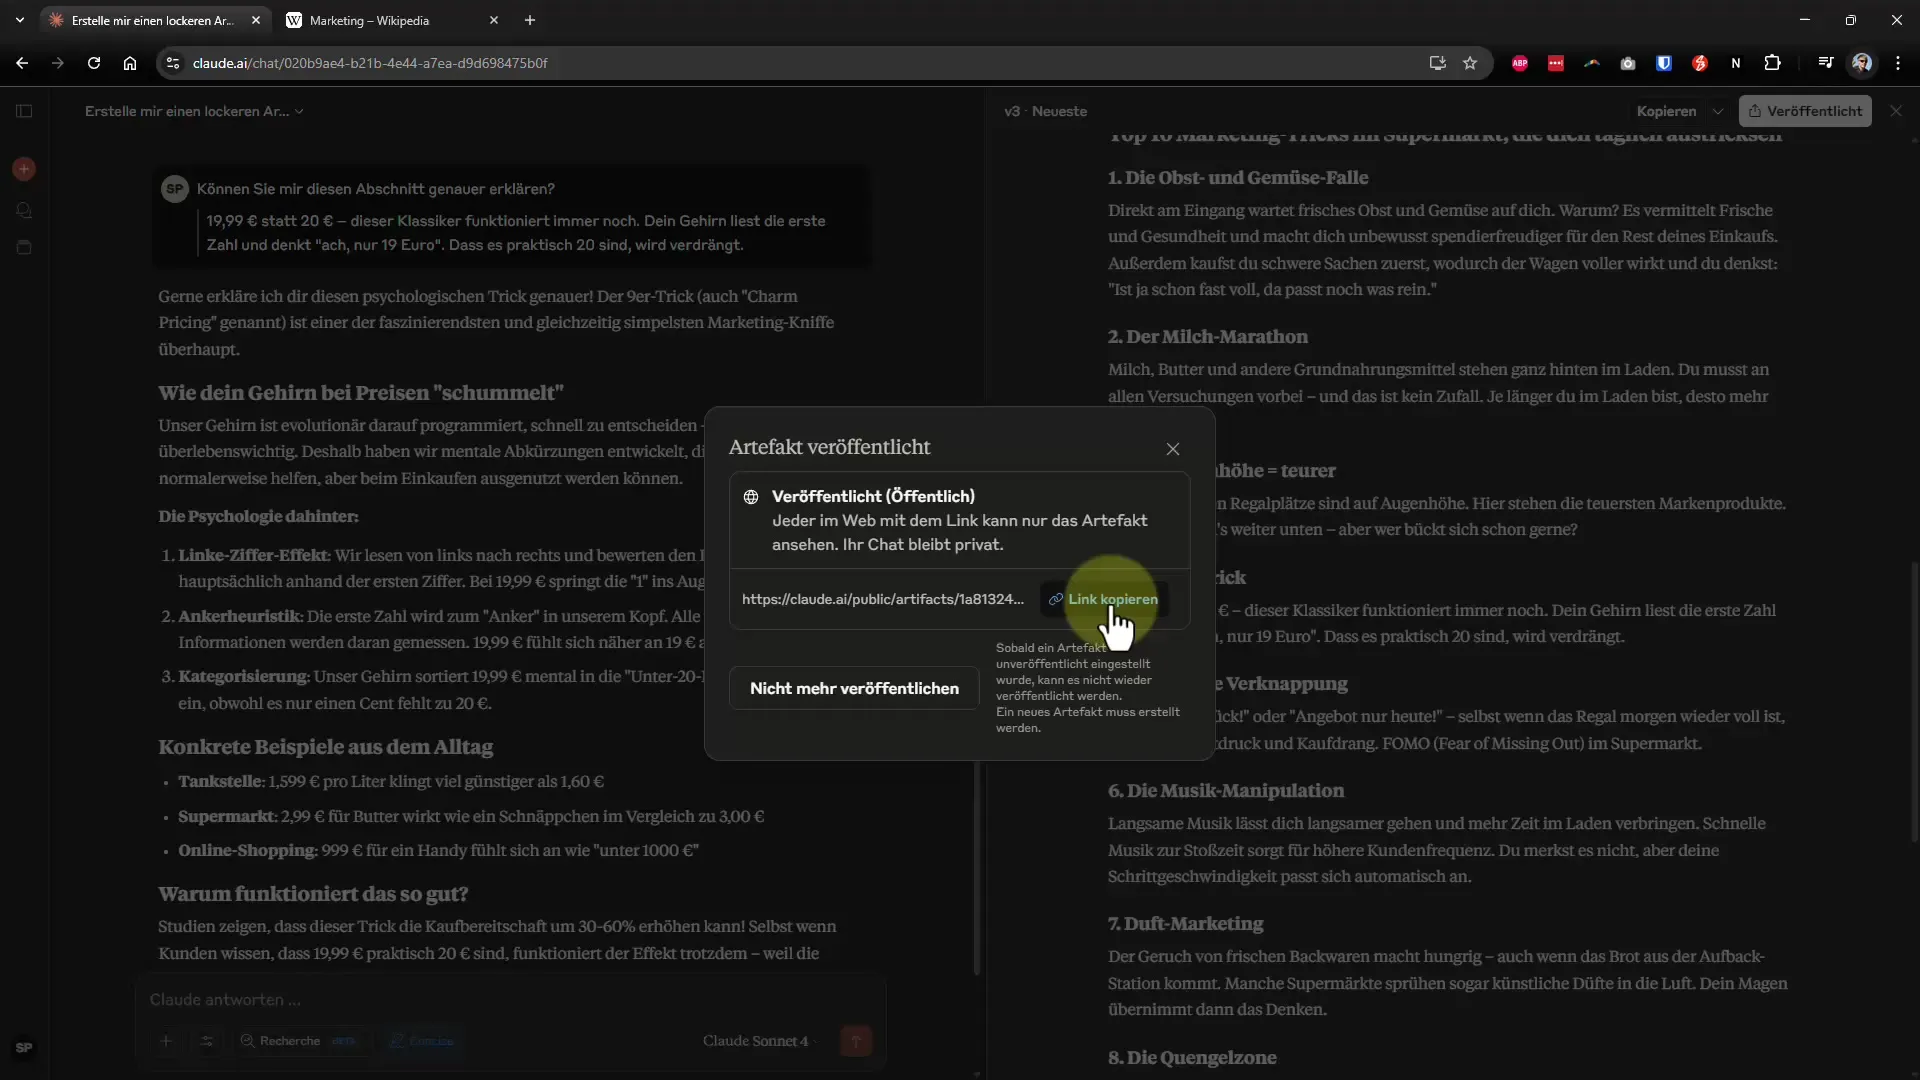Click 'Die Psychologie dahinter:' subheading
The image size is (1920, 1080).
258,517
